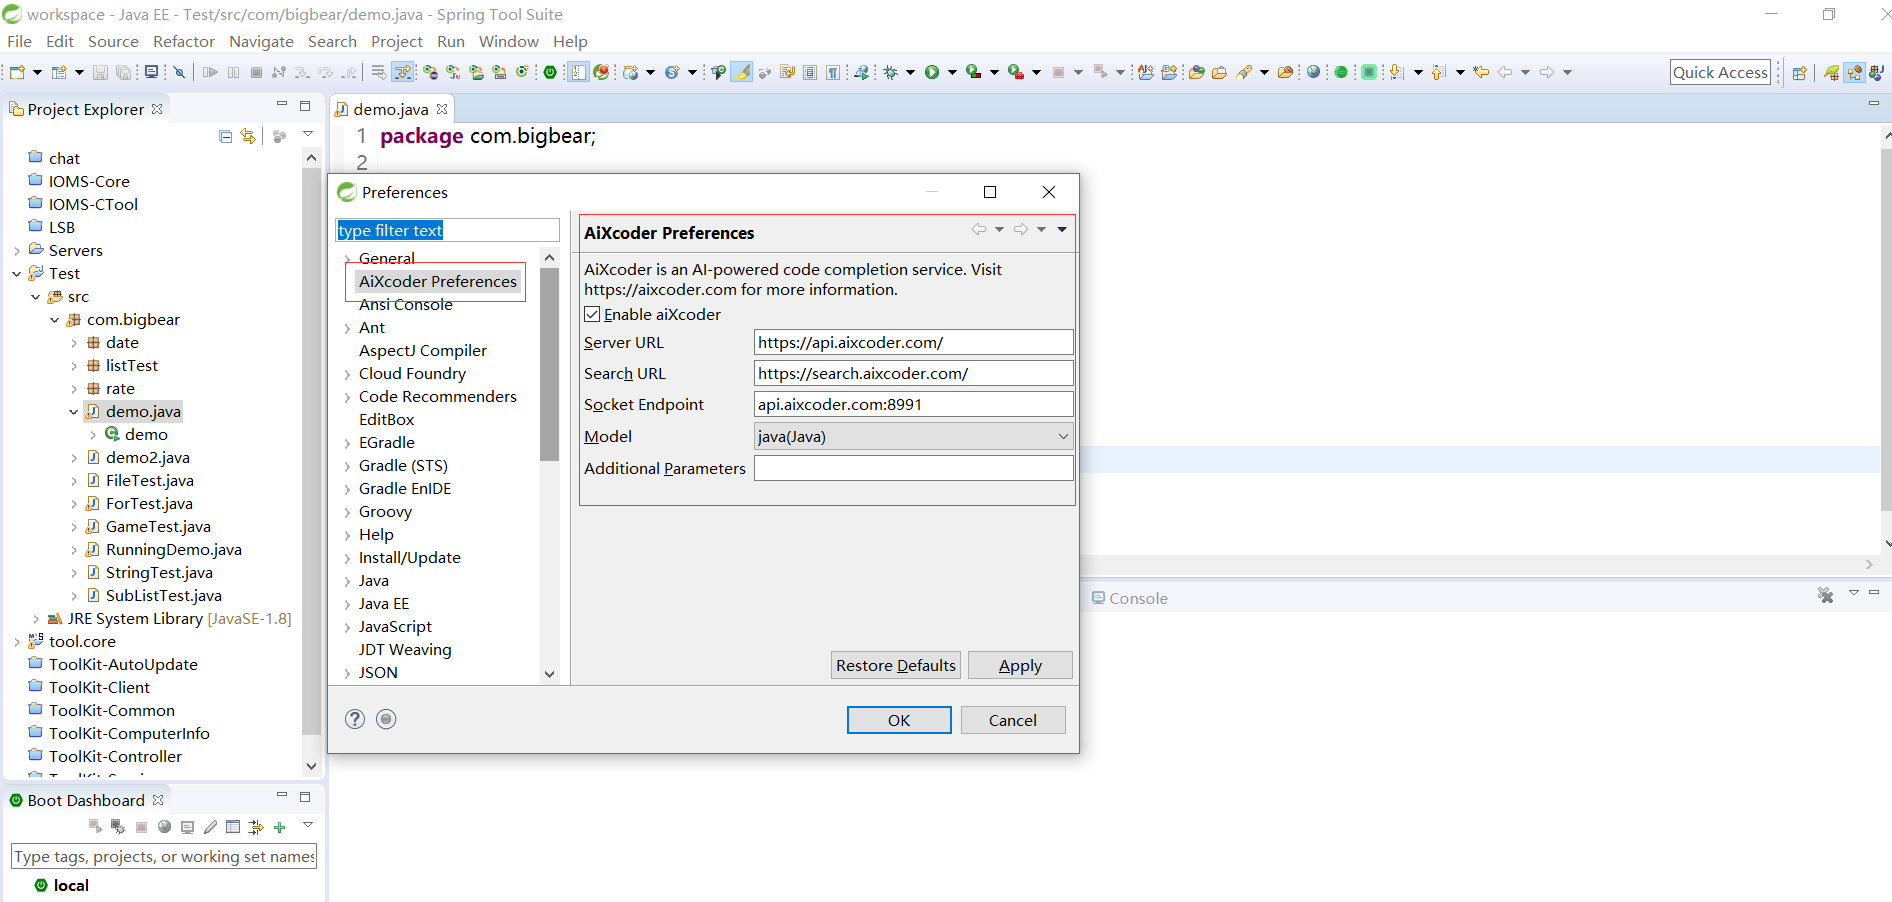Uncheck the Enable aiXcoder checkbox
Screen dimensions: 1892x902
592,314
